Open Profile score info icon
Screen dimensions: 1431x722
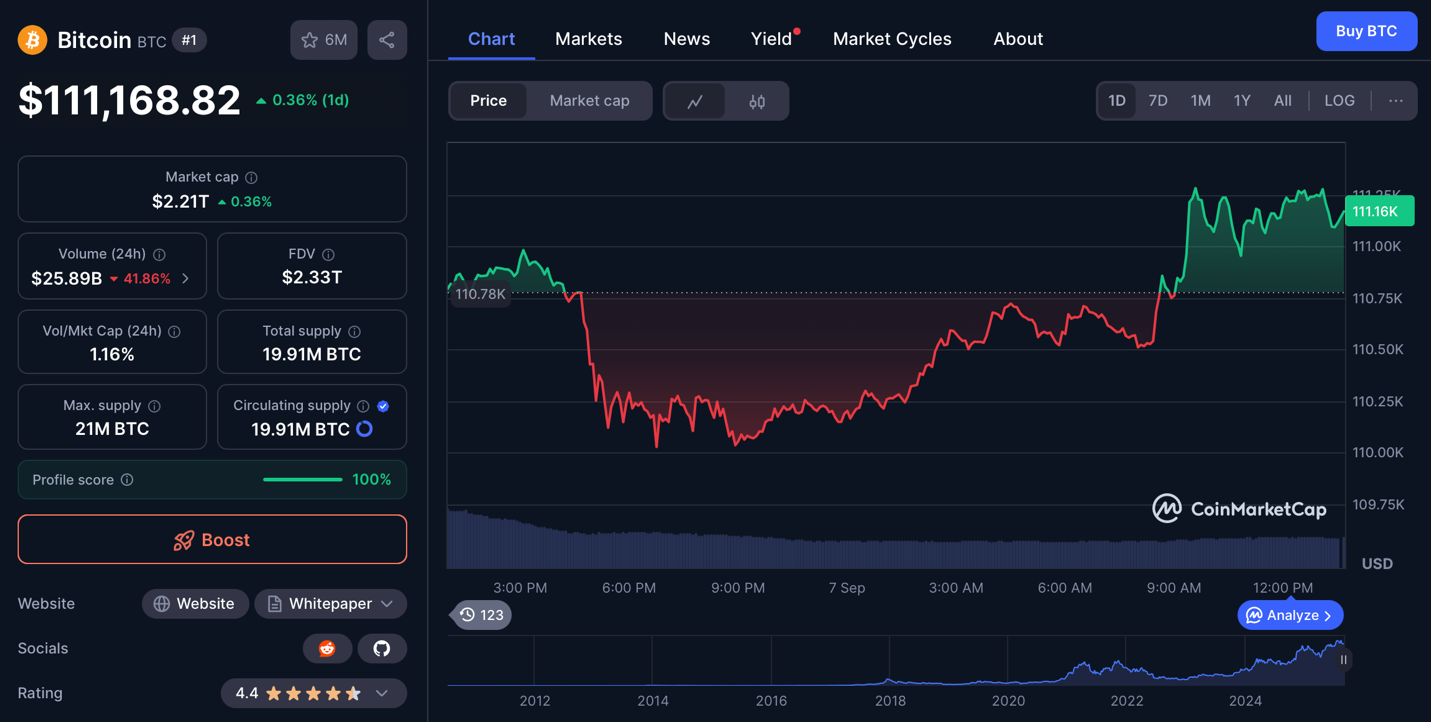127,480
